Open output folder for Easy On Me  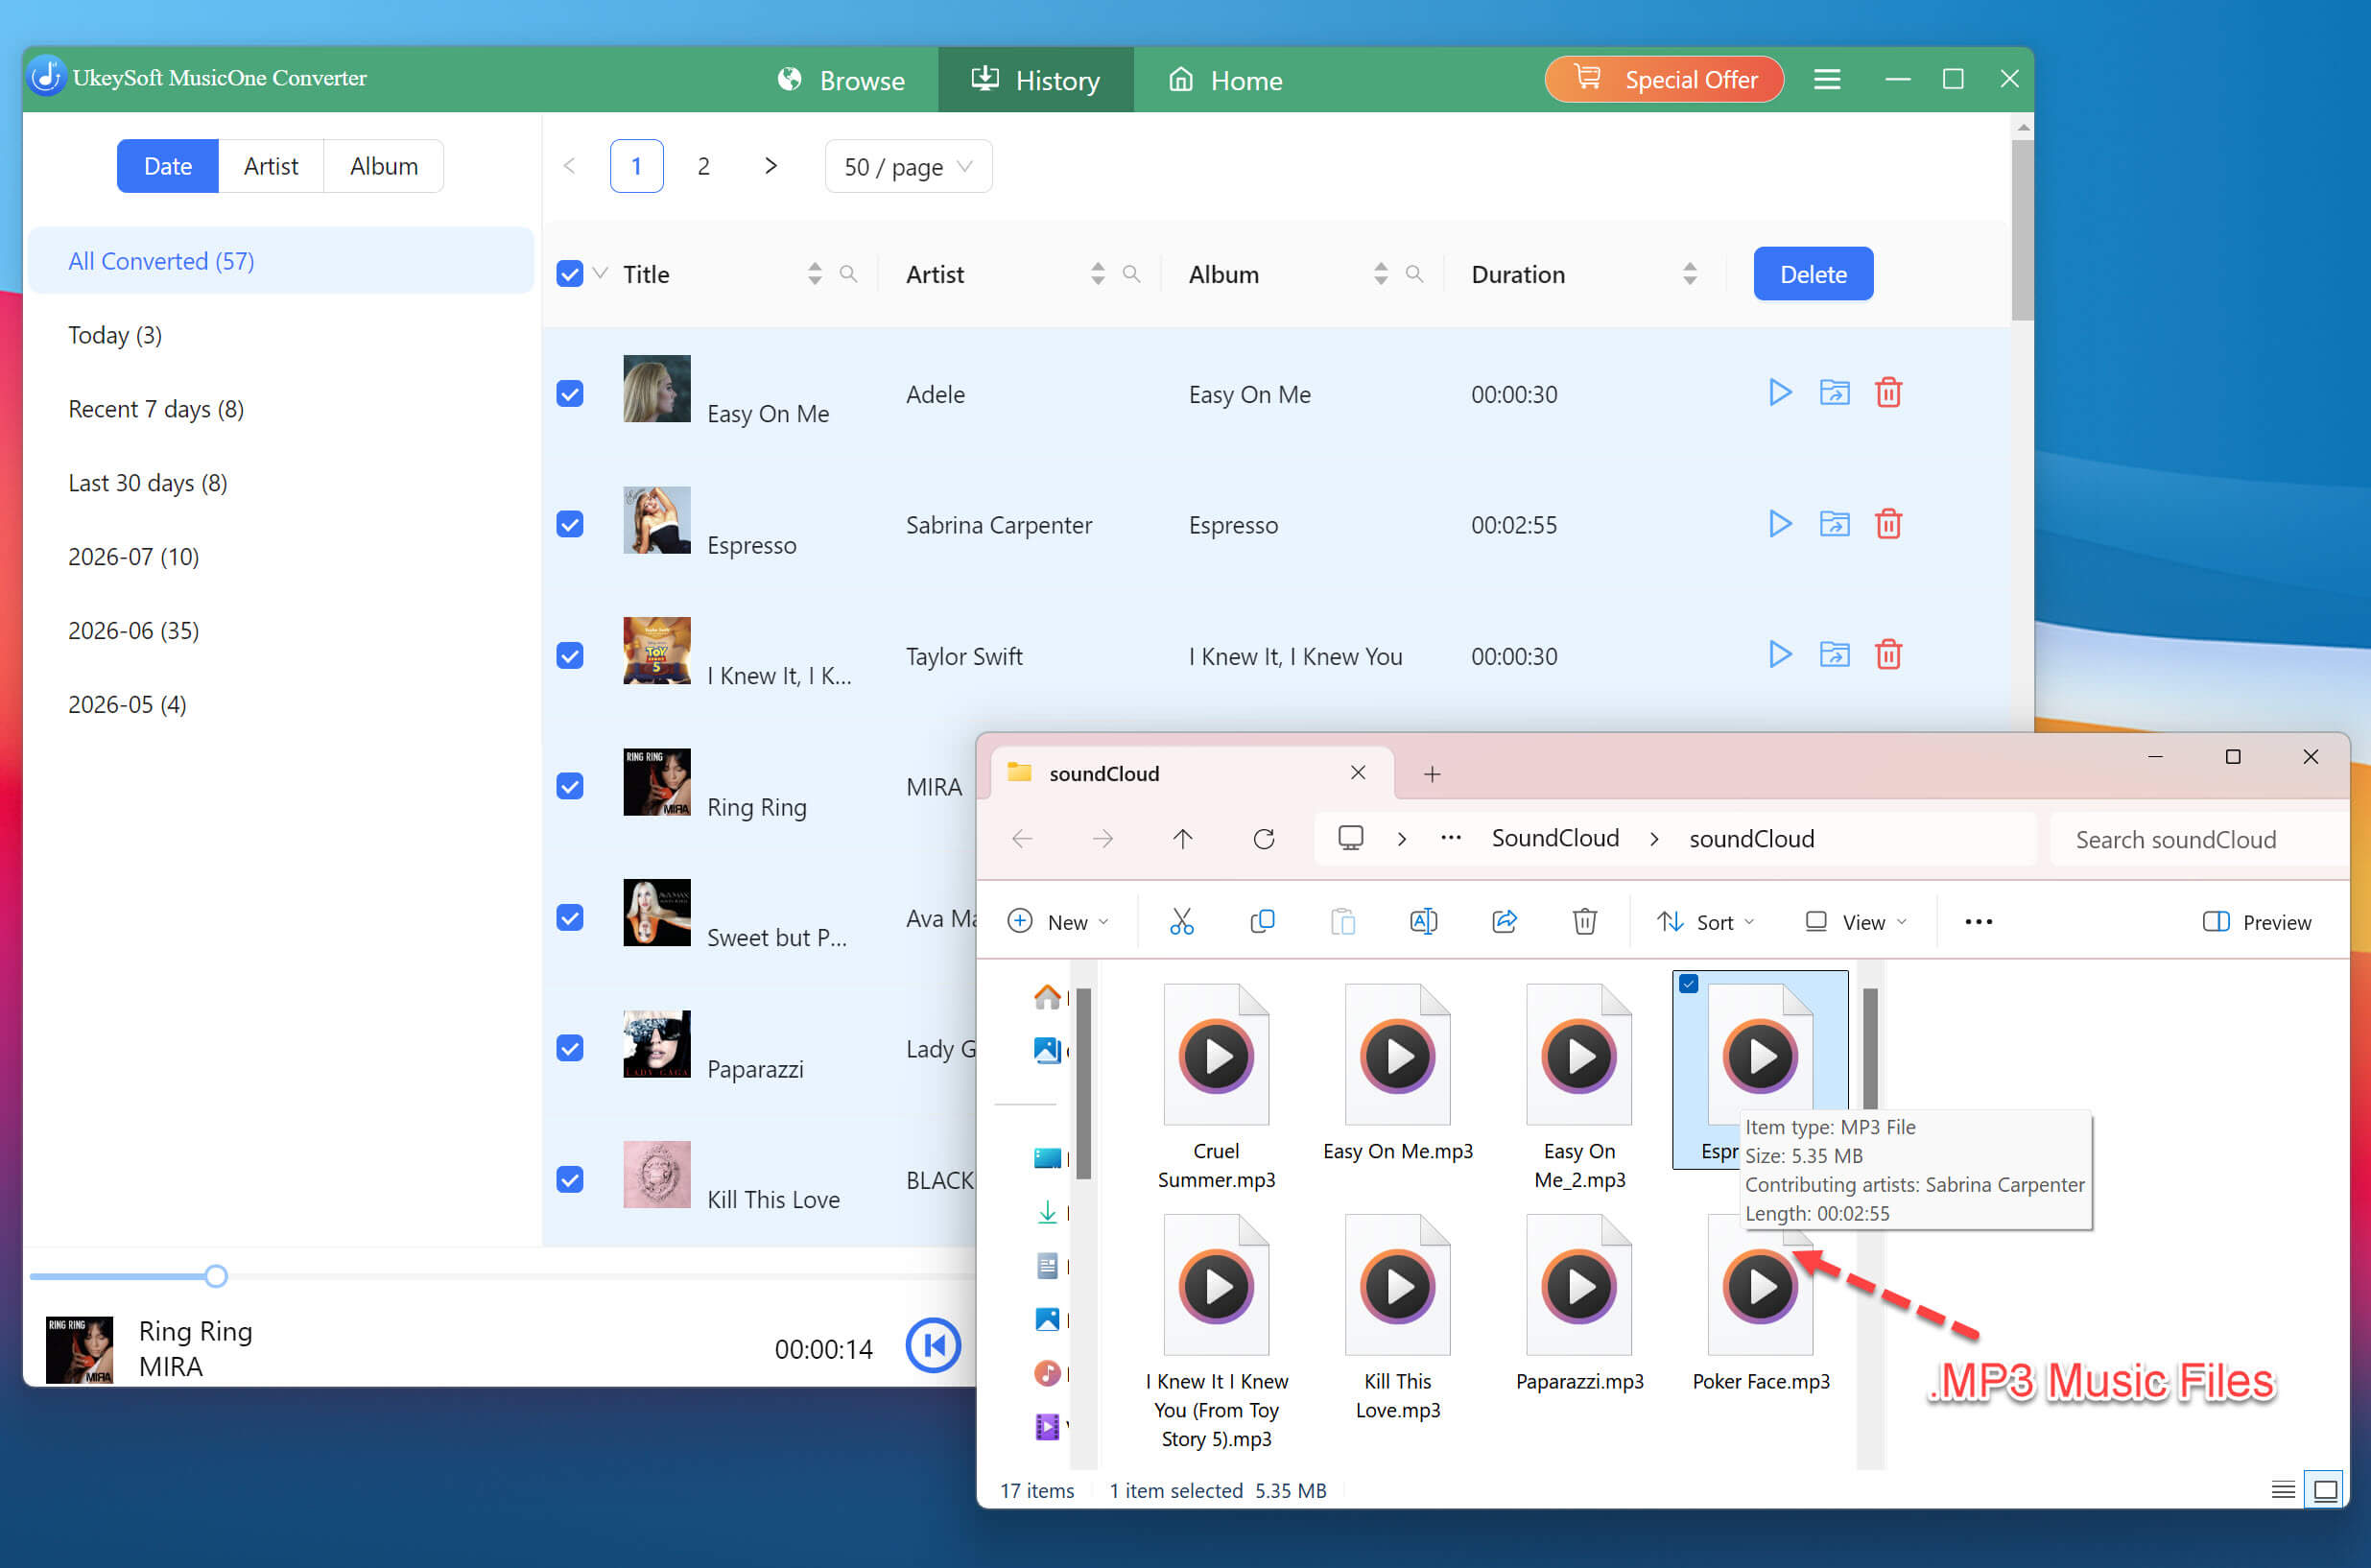tap(1834, 393)
